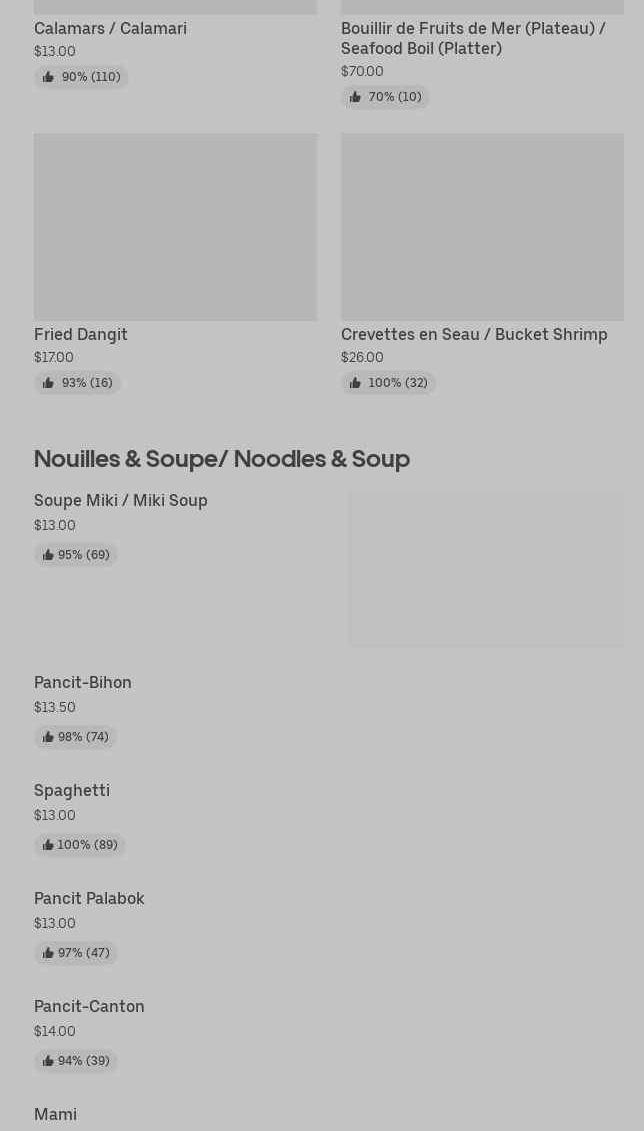Choose Pancit-Bihon from noodles list
Image resolution: width=644 pixels, height=1131 pixels.
(x=83, y=682)
